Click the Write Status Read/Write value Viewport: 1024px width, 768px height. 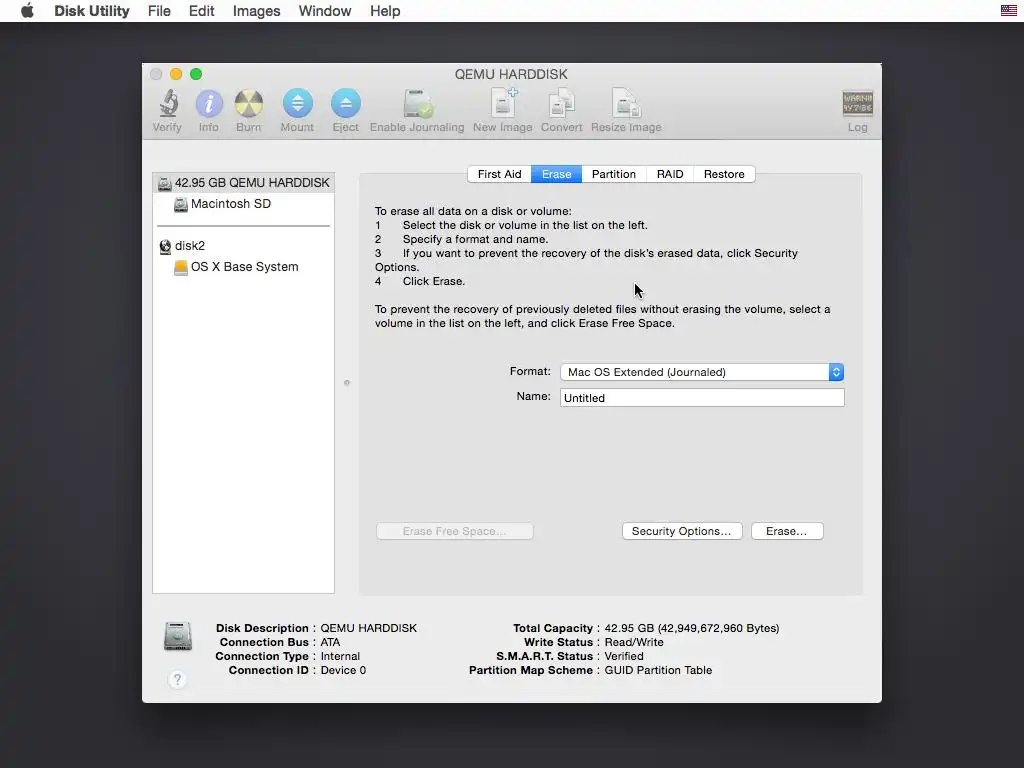pyautogui.click(x=634, y=643)
